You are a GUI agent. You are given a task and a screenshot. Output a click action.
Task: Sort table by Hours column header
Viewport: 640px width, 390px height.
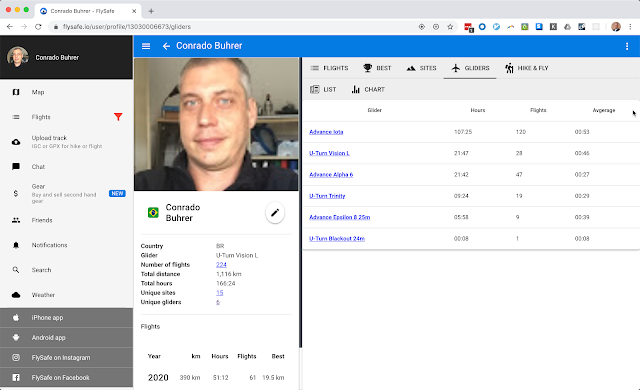(478, 110)
